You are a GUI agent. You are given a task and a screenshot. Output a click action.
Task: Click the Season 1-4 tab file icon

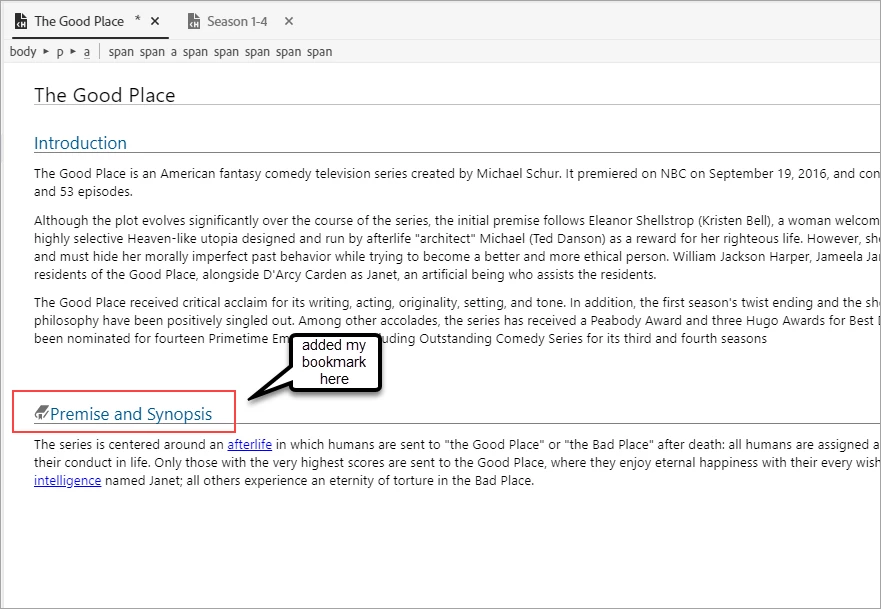[x=194, y=21]
